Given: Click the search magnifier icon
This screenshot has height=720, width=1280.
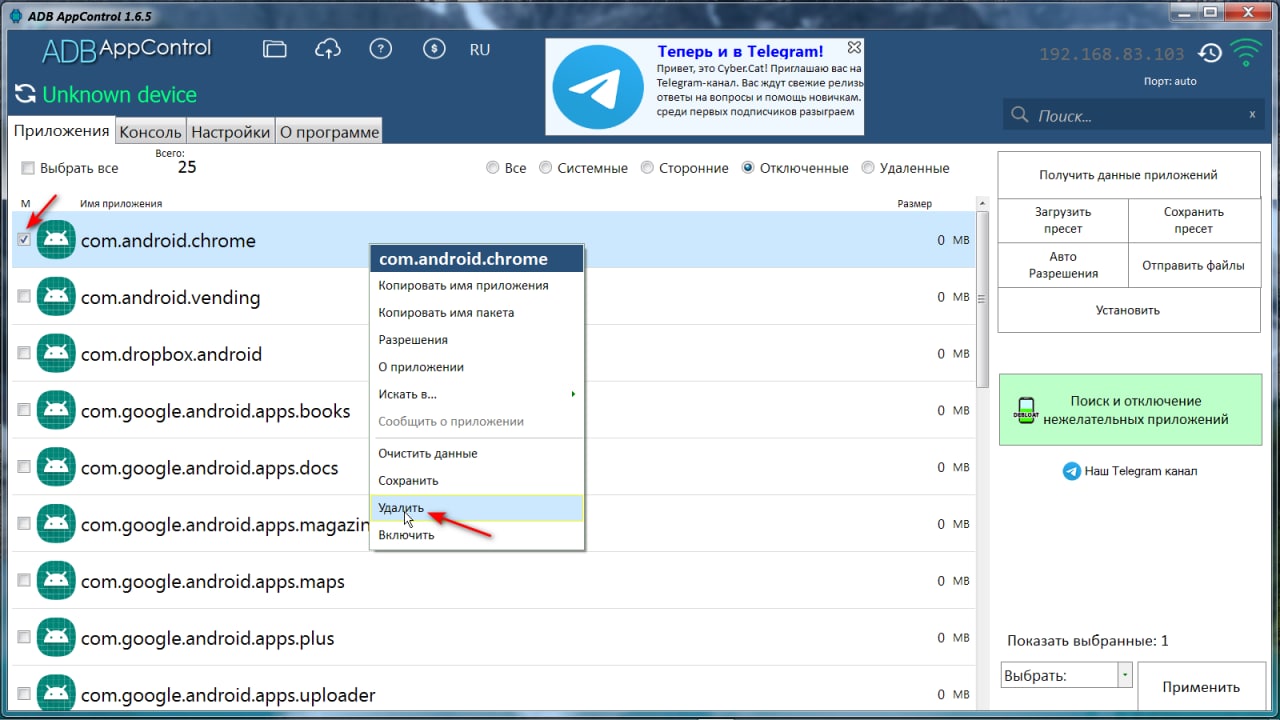Looking at the screenshot, I should click(x=1019, y=115).
